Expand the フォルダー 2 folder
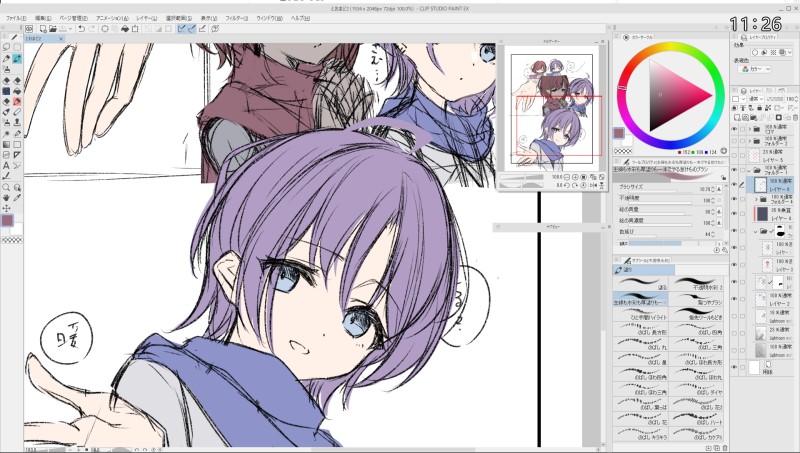Image resolution: width=800 pixels, height=453 pixels. [x=750, y=141]
